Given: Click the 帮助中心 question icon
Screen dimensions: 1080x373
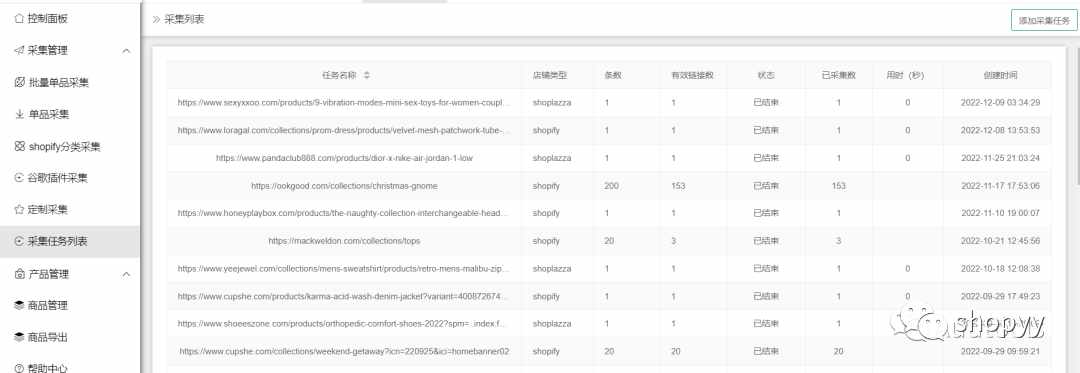Looking at the screenshot, I should pyautogui.click(x=19, y=368).
